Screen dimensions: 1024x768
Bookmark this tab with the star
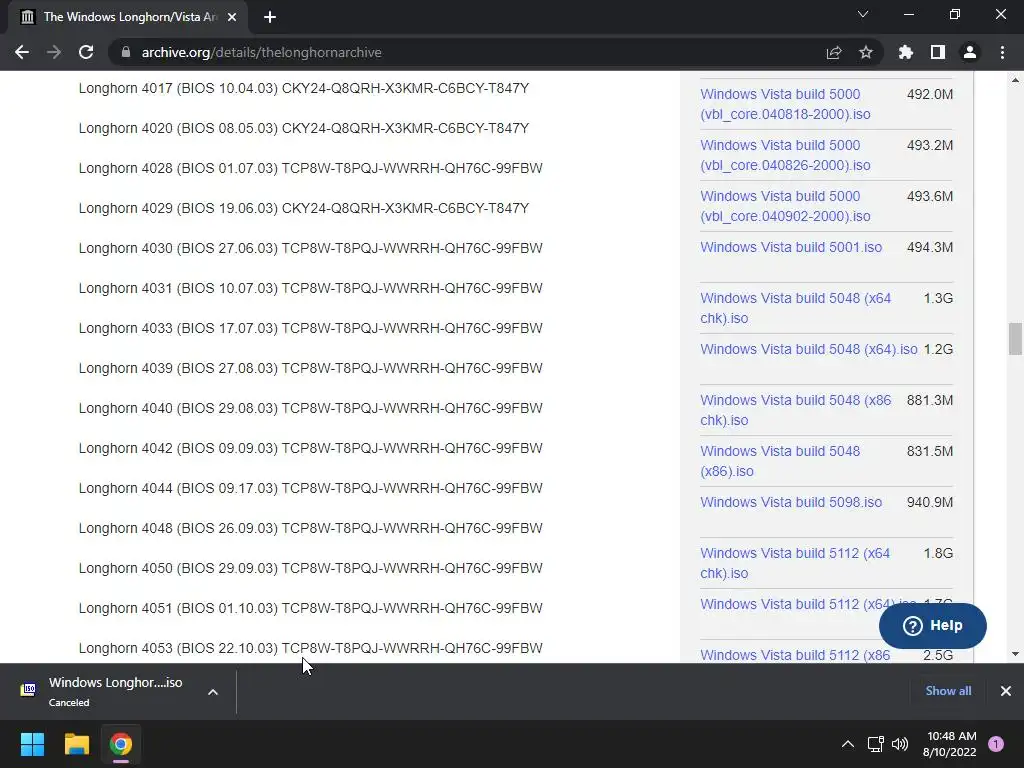pyautogui.click(x=865, y=52)
